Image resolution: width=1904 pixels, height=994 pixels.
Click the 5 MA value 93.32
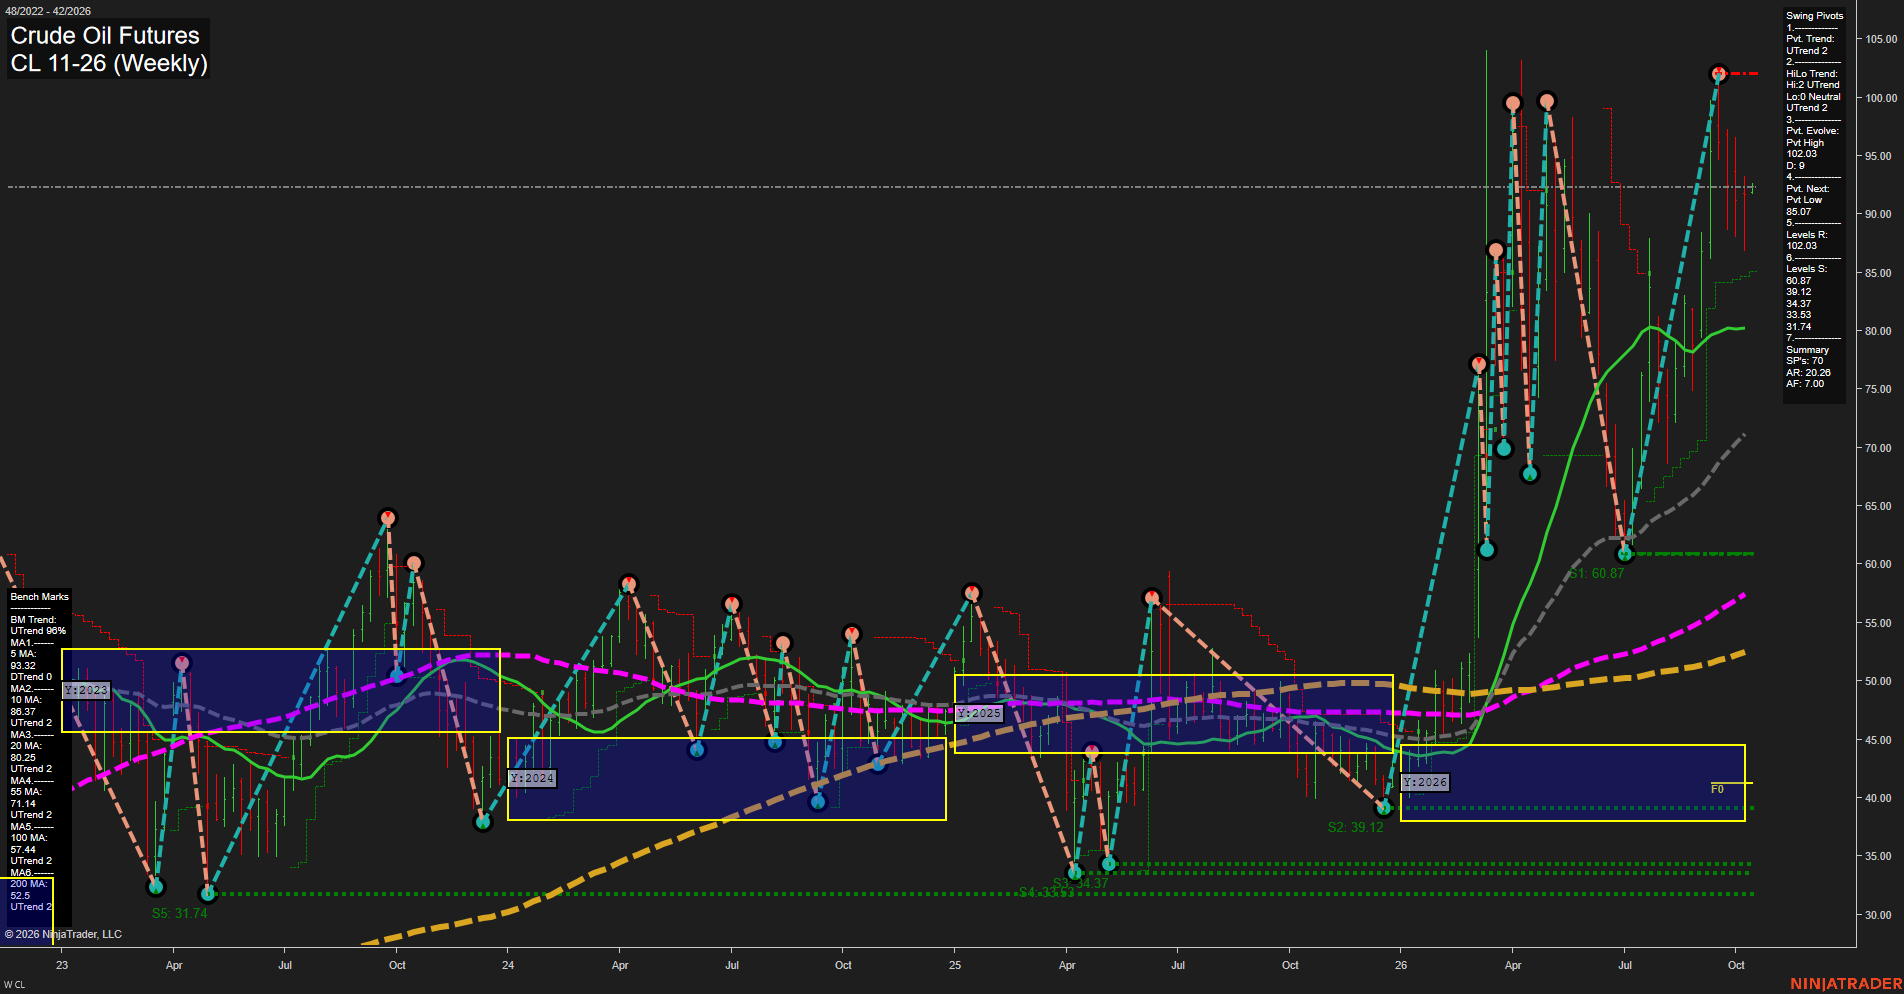coord(23,666)
